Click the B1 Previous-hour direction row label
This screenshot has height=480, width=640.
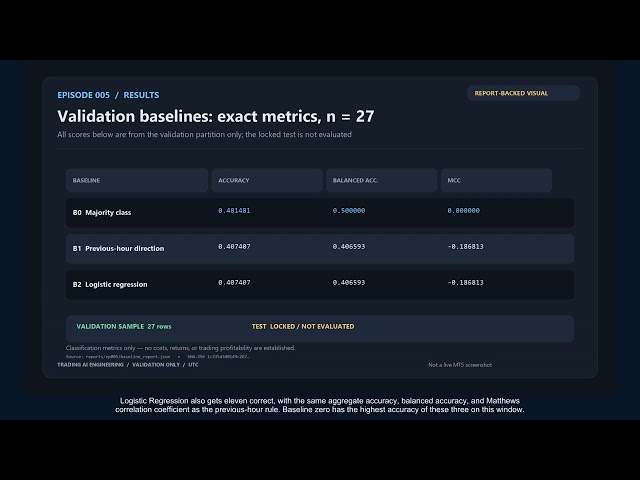click(x=118, y=248)
